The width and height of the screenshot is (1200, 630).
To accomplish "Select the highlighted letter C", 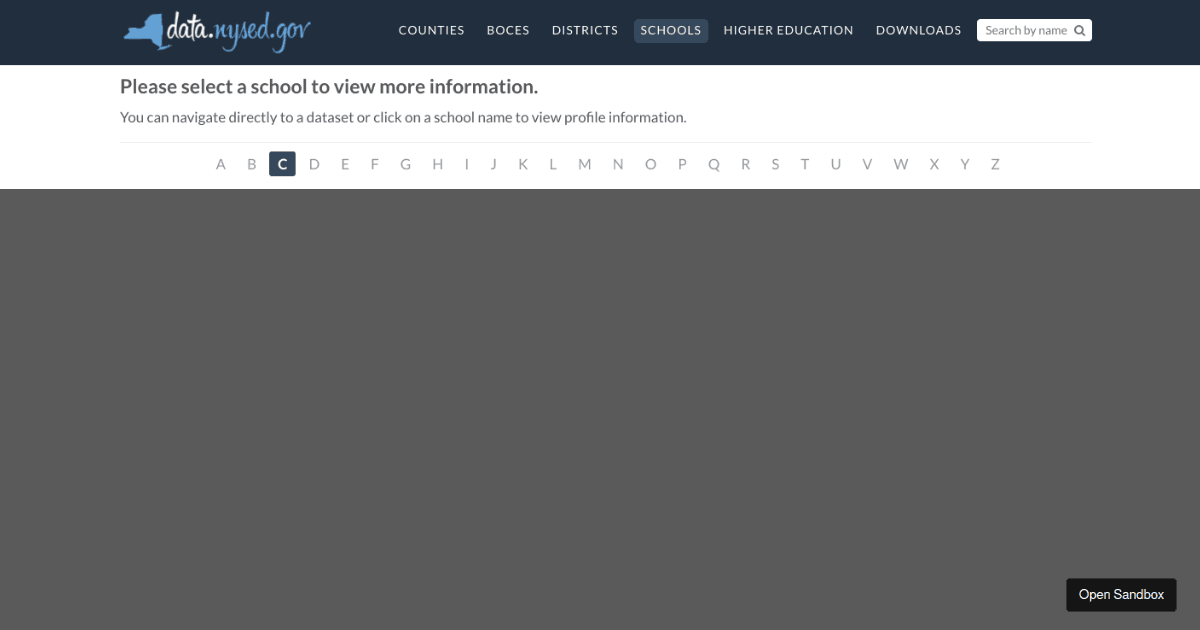I will click(x=282, y=163).
